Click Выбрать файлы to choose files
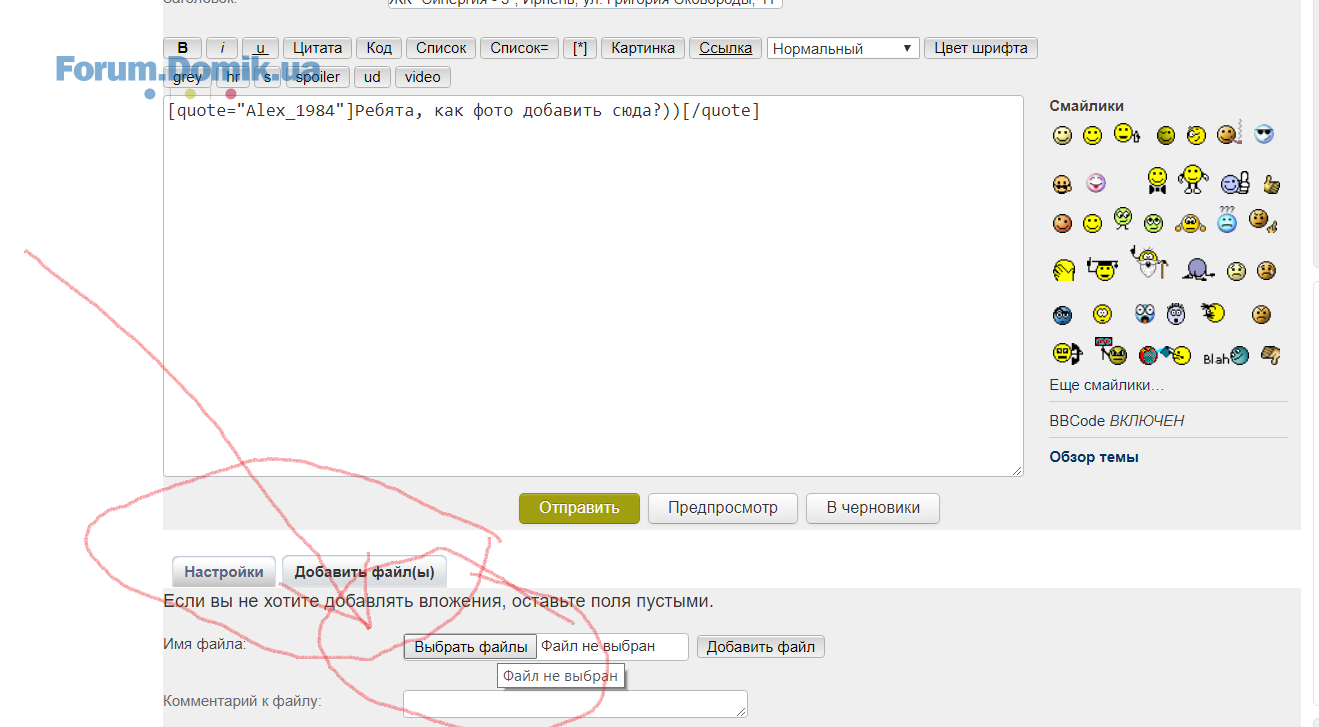The width and height of the screenshot is (1319, 727). pos(470,647)
